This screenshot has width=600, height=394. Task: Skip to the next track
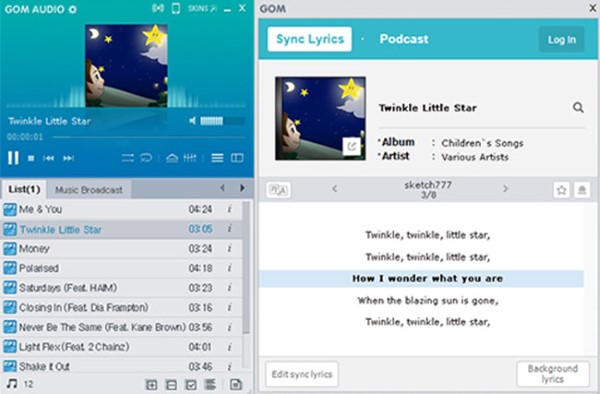[68, 158]
